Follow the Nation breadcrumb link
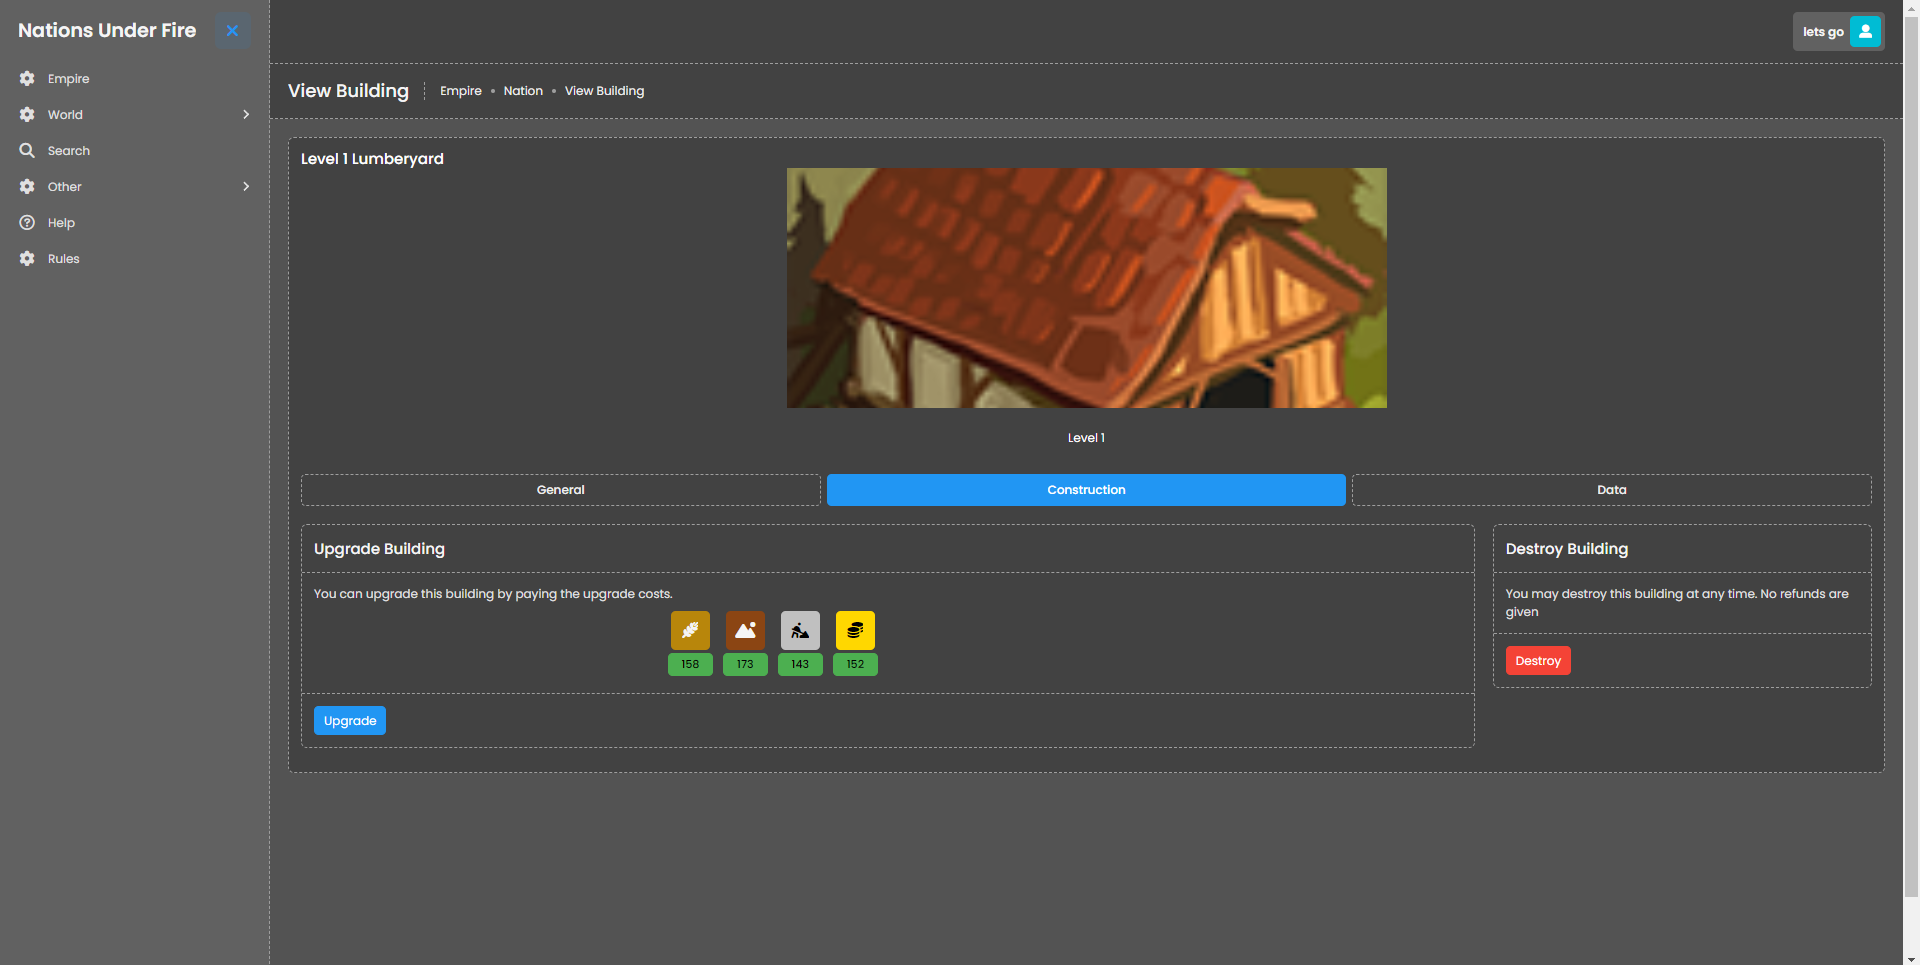The height and width of the screenshot is (965, 1920). (523, 91)
